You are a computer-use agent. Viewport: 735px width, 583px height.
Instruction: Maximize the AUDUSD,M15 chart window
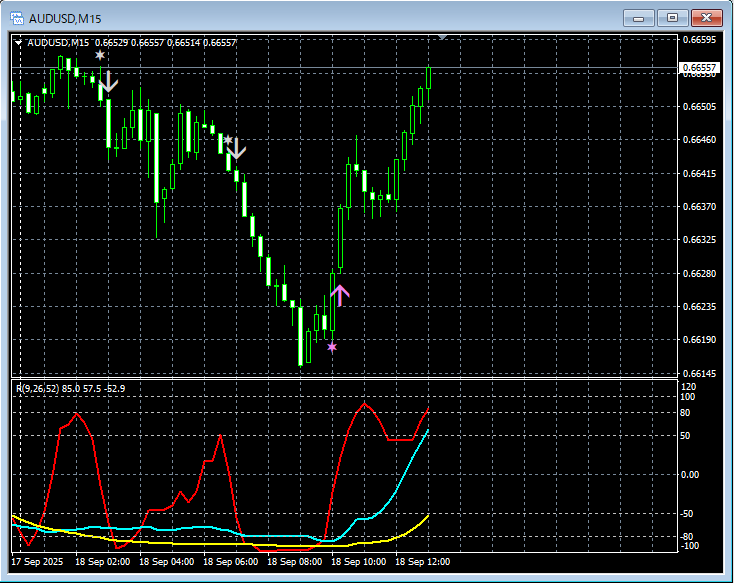coord(673,18)
